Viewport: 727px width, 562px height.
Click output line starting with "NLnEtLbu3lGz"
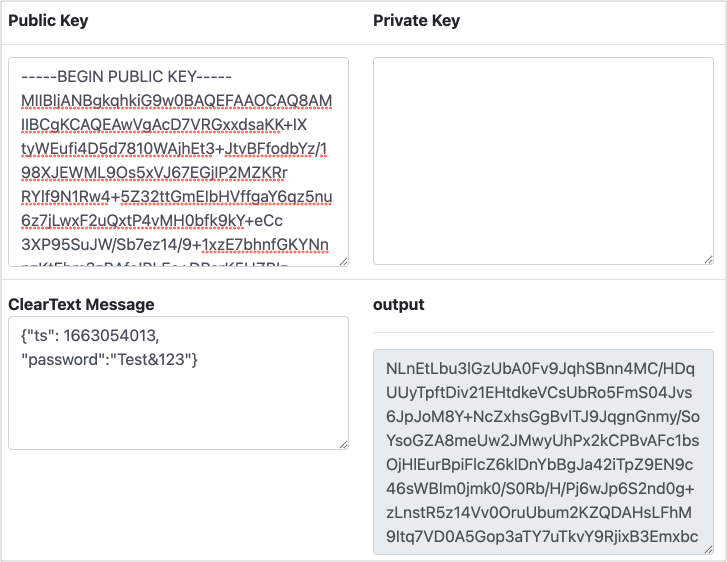540,368
